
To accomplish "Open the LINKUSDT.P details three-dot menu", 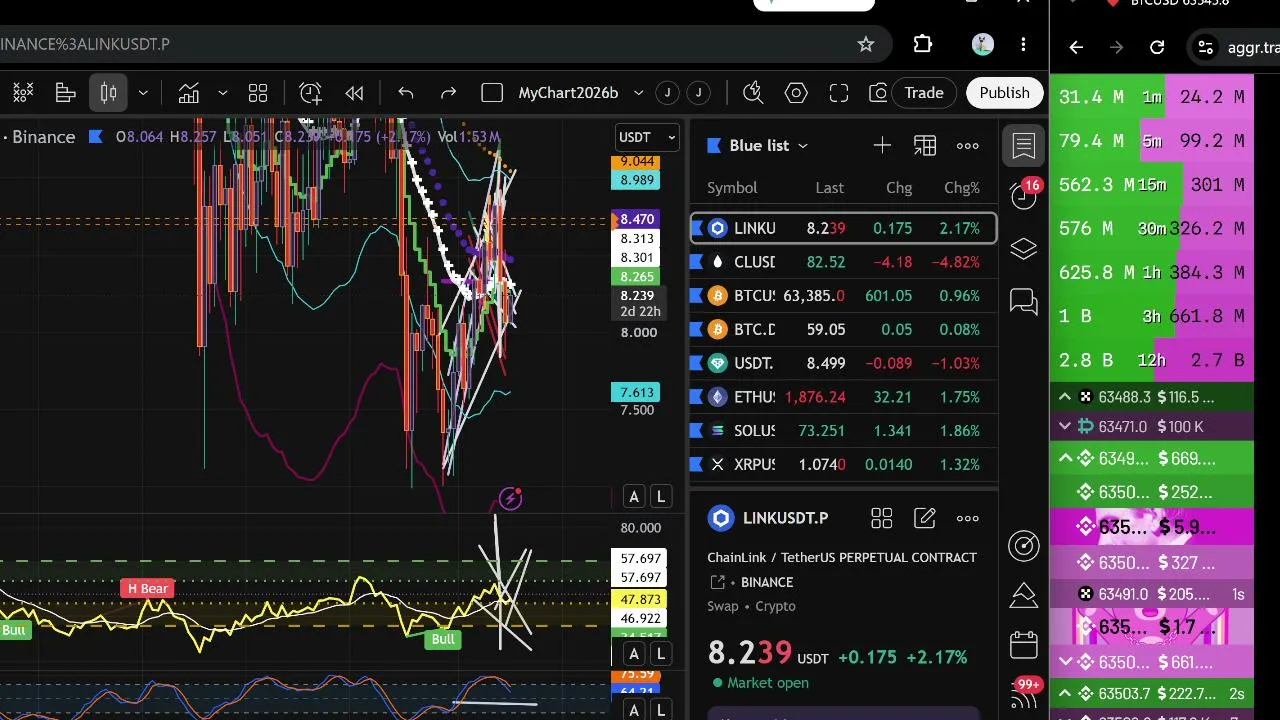I will coord(968,518).
